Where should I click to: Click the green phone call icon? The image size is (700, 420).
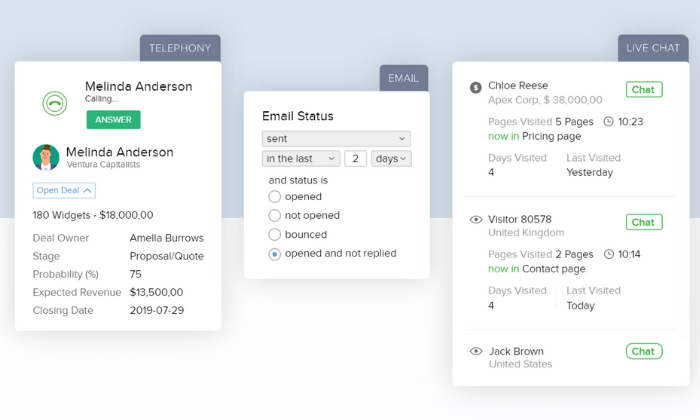coord(54,104)
